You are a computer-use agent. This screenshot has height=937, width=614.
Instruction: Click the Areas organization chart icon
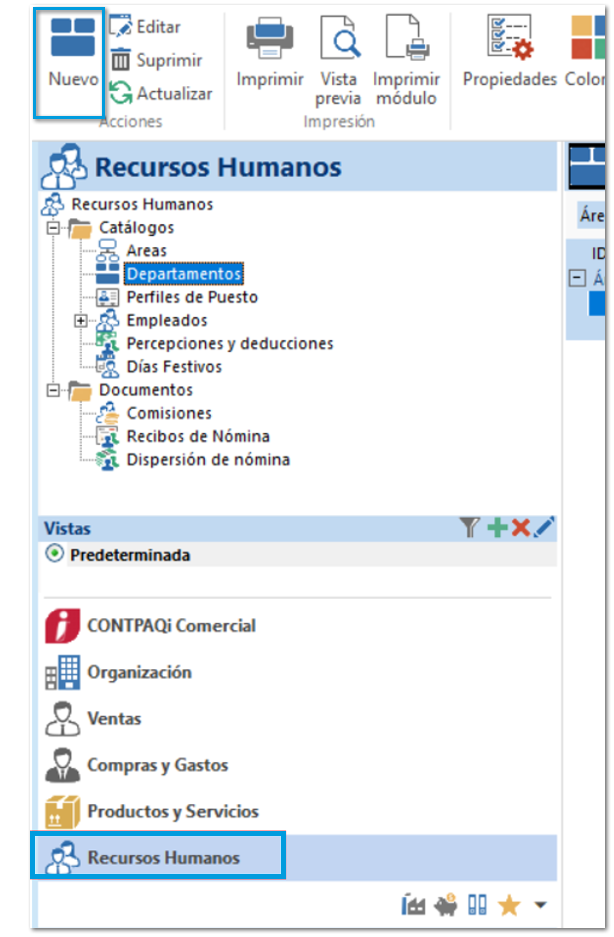tap(108, 251)
